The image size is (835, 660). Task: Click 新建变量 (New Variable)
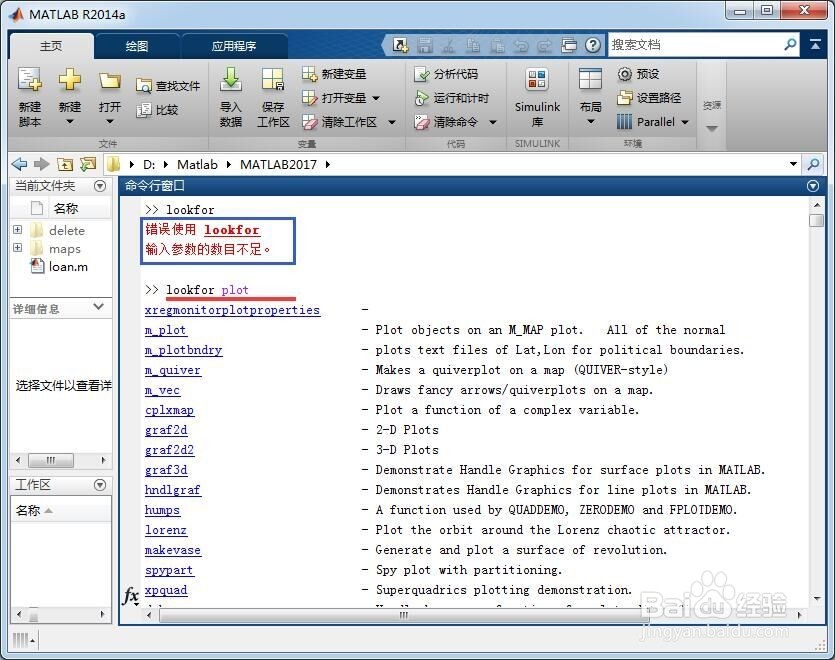(334, 74)
